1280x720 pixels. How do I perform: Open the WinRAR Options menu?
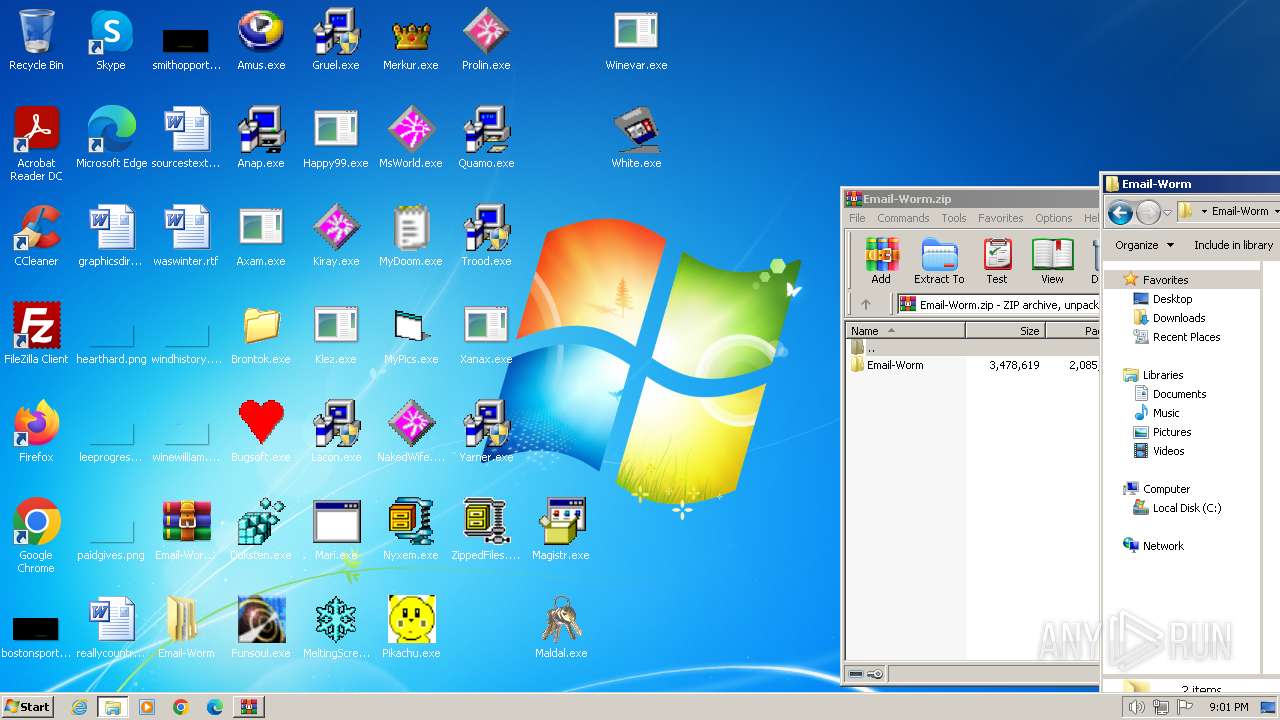point(1053,218)
